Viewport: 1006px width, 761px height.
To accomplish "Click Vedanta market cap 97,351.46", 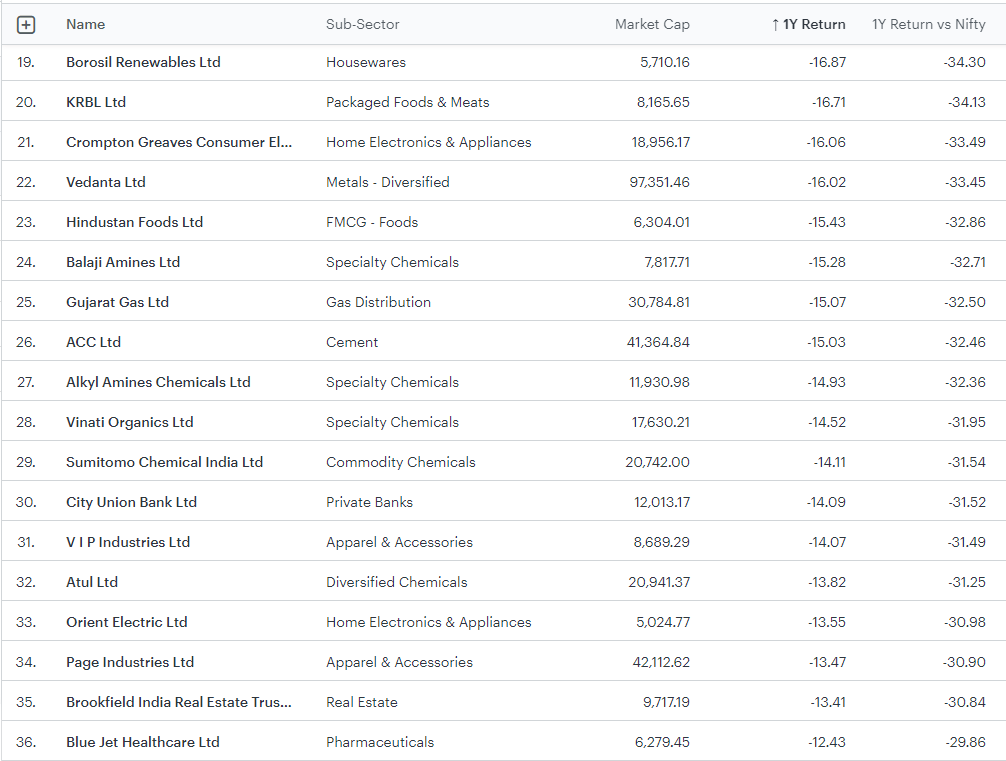I will [x=660, y=182].
